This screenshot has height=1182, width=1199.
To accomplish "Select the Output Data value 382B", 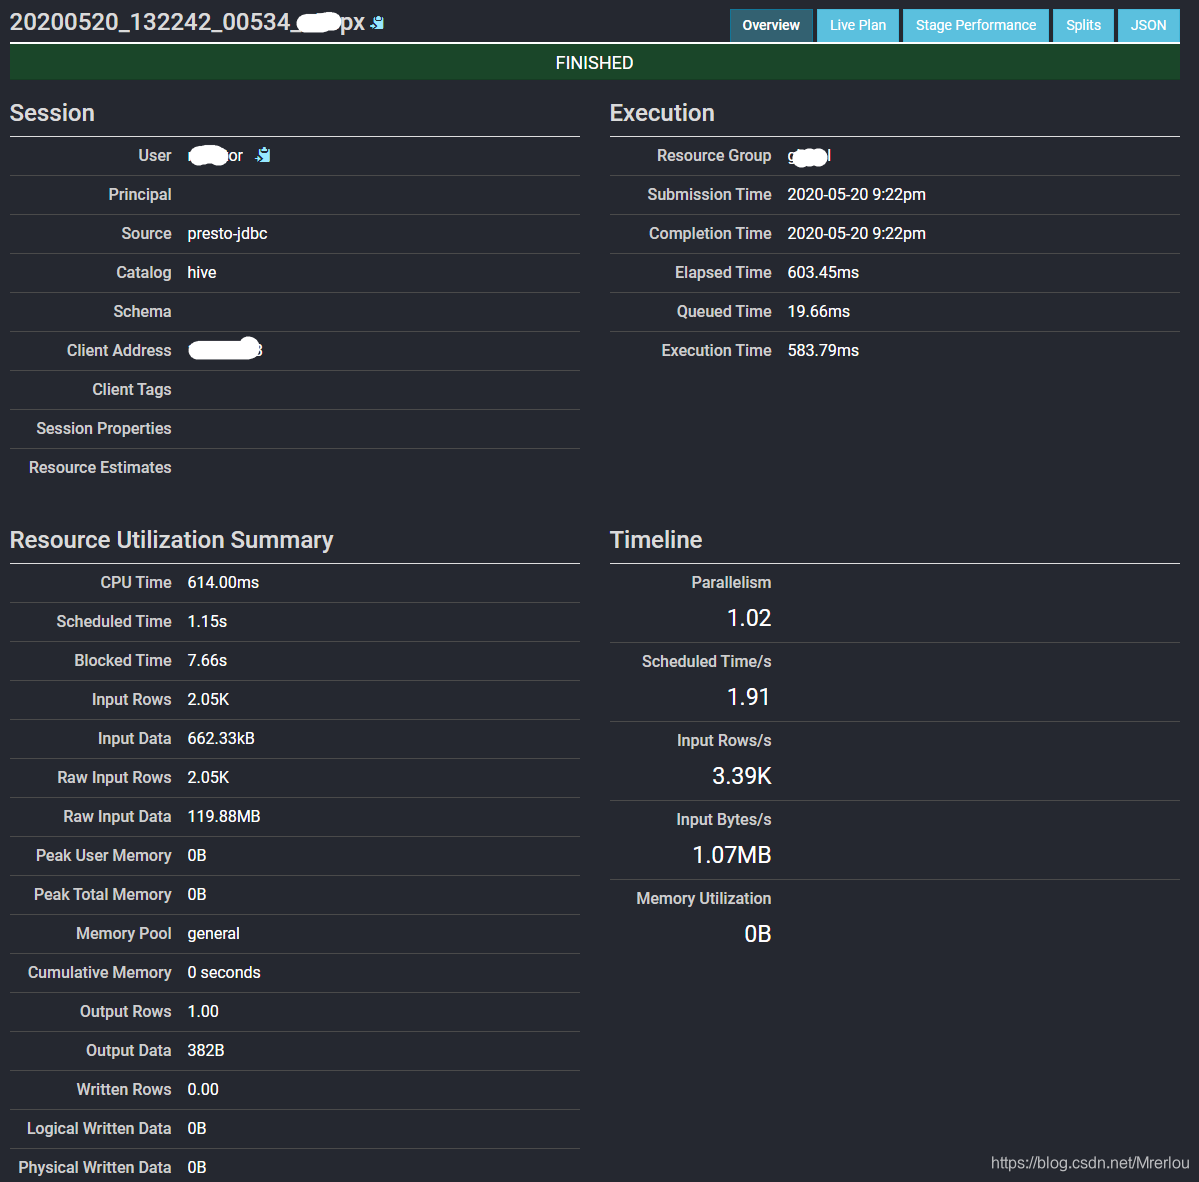I will click(x=206, y=1050).
